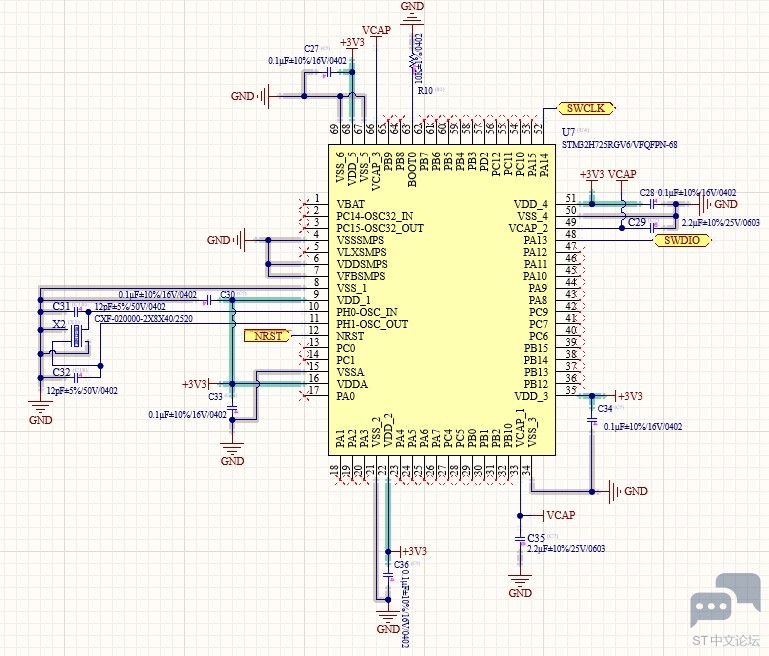The image size is (769, 656).
Task: Click the PC14-OSC32_IN pin name
Action: (375, 216)
